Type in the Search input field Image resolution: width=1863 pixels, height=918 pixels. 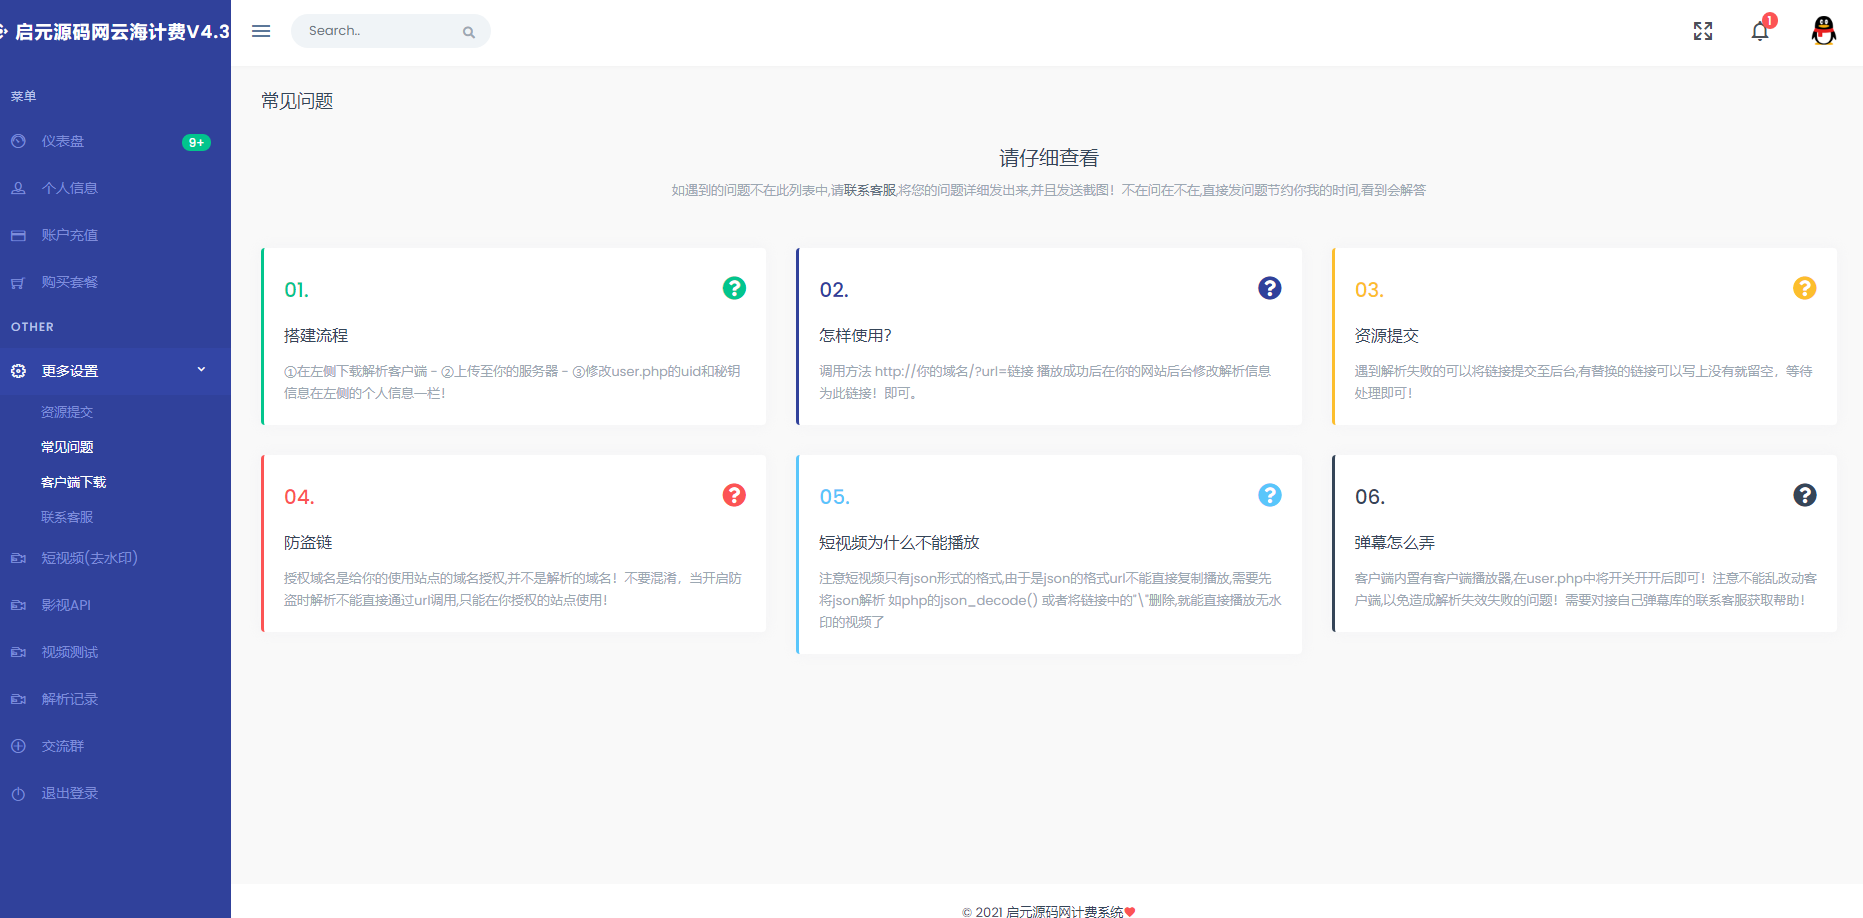tap(380, 31)
